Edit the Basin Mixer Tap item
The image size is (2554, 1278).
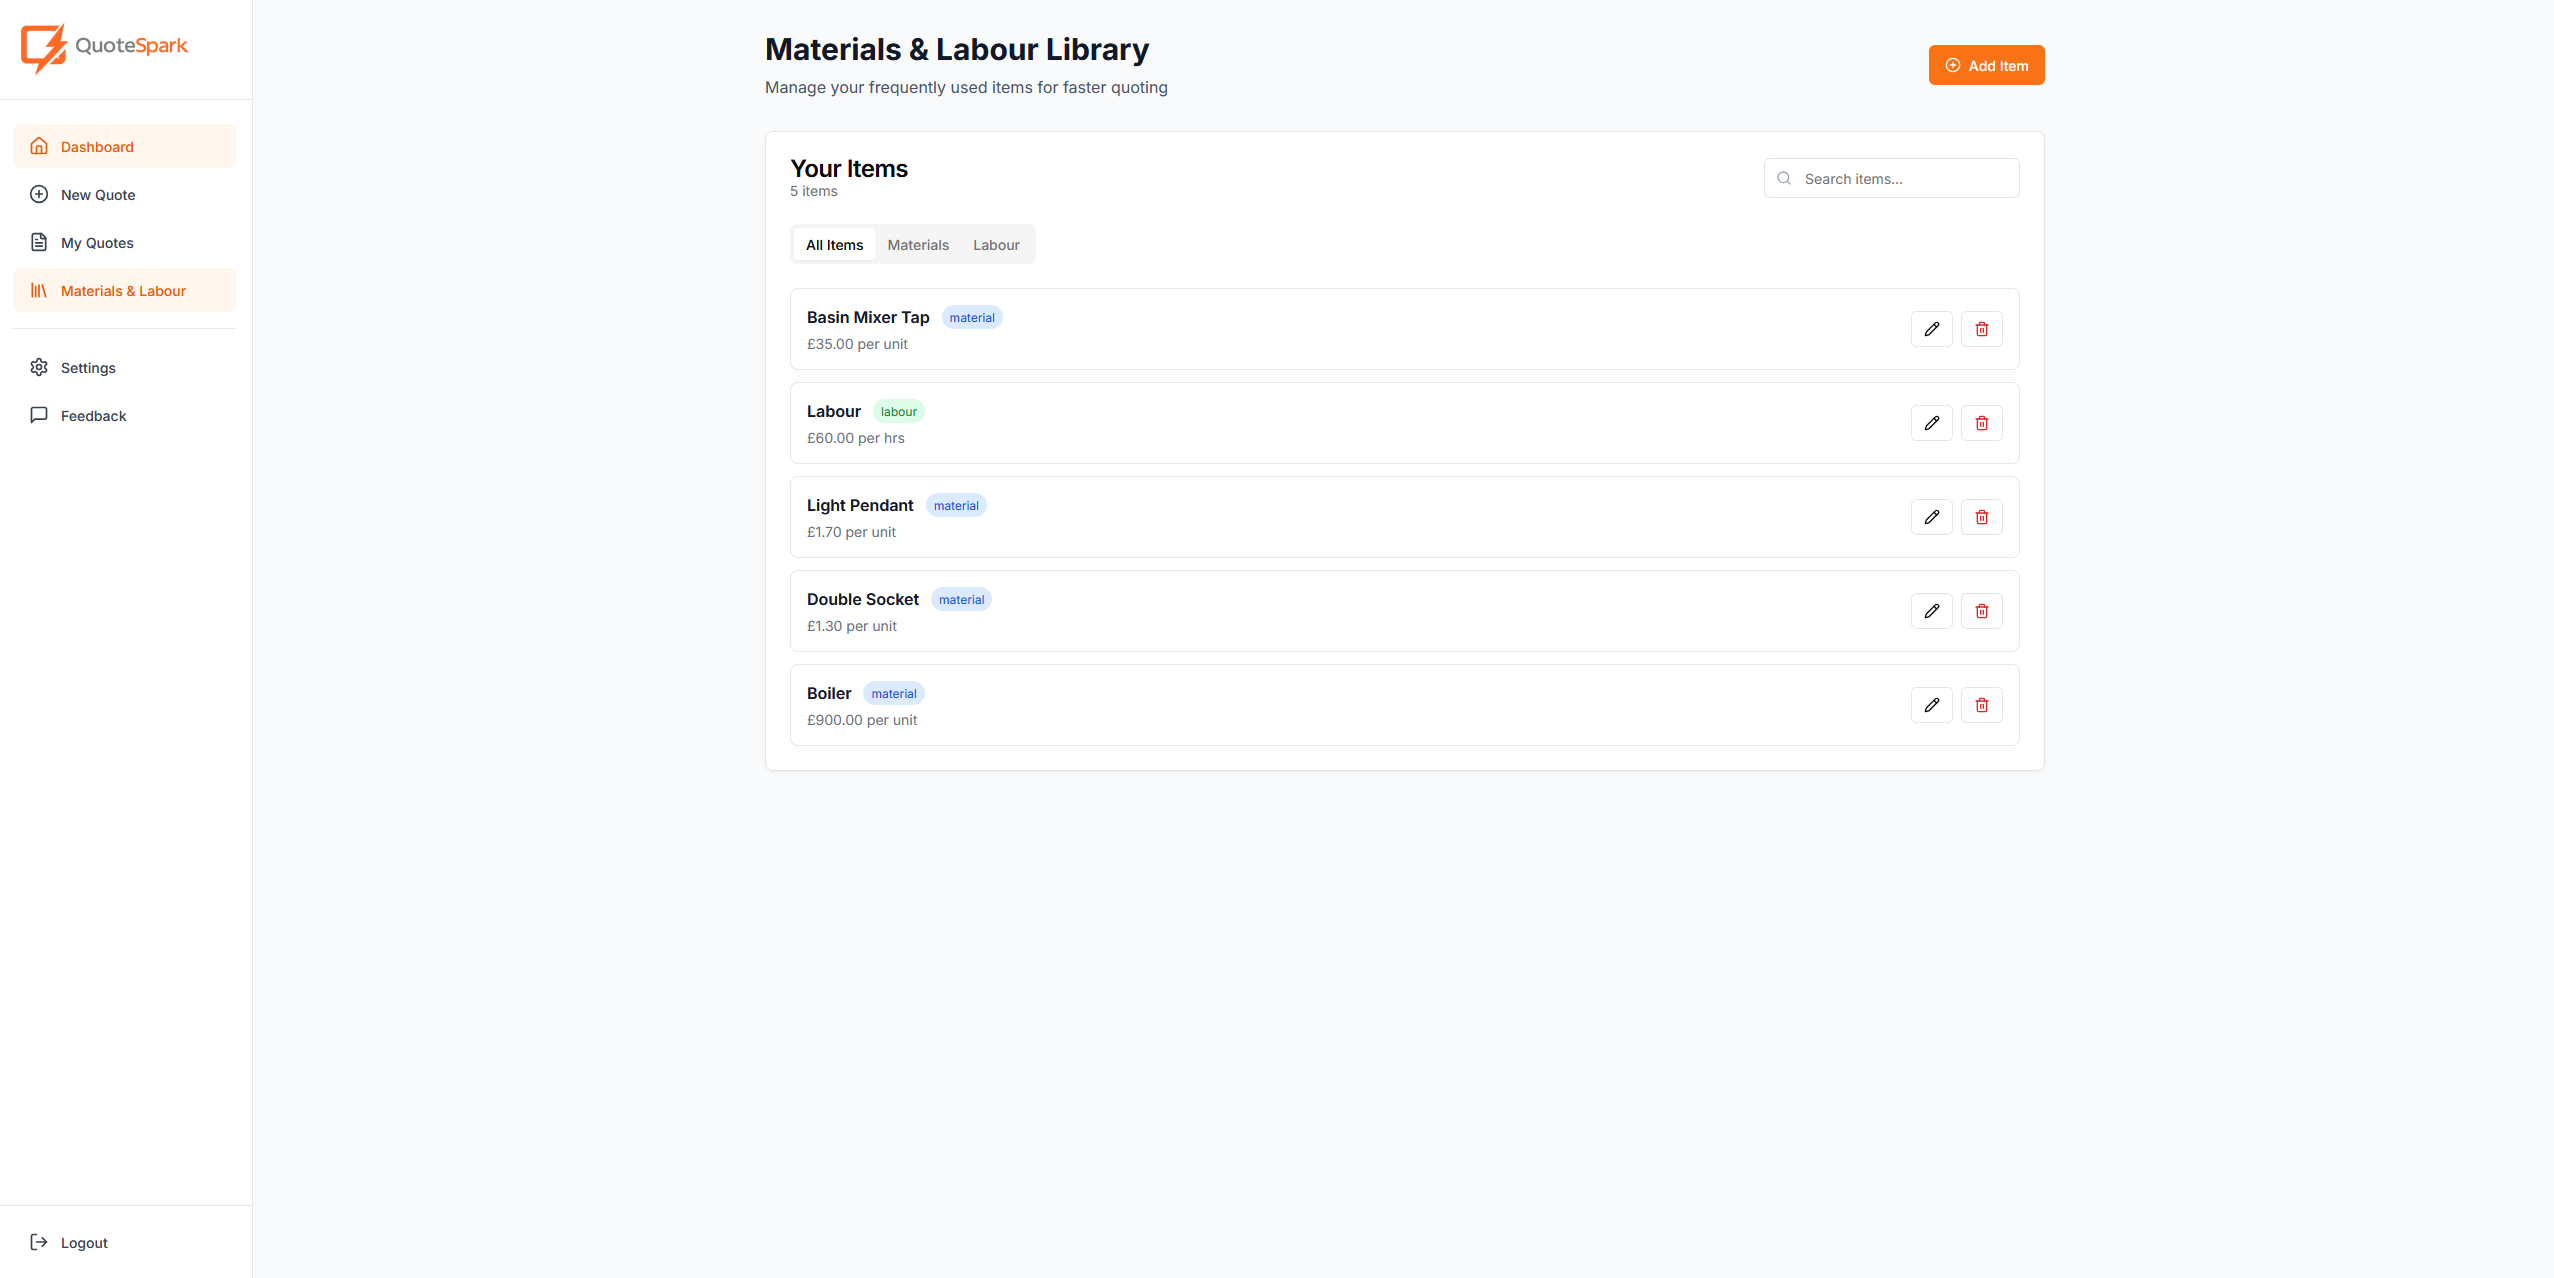(x=1930, y=328)
